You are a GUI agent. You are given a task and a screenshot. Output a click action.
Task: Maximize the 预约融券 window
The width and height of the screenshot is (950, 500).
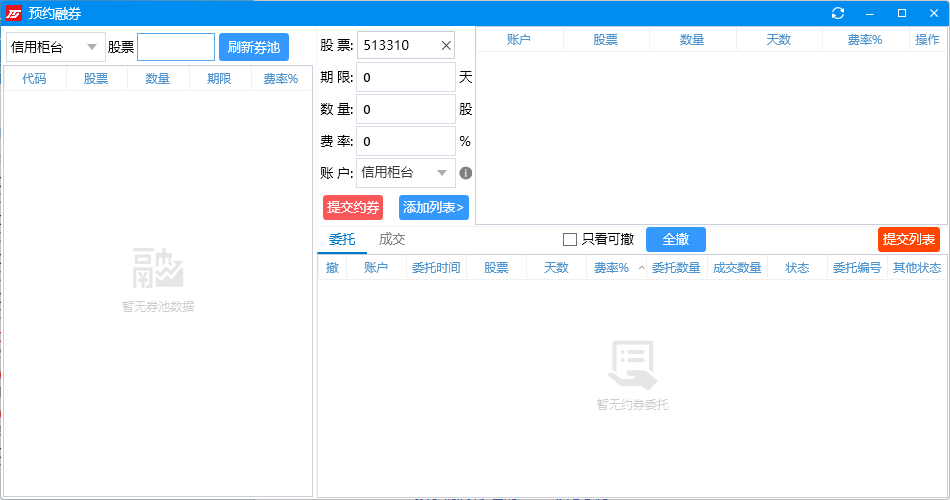902,13
